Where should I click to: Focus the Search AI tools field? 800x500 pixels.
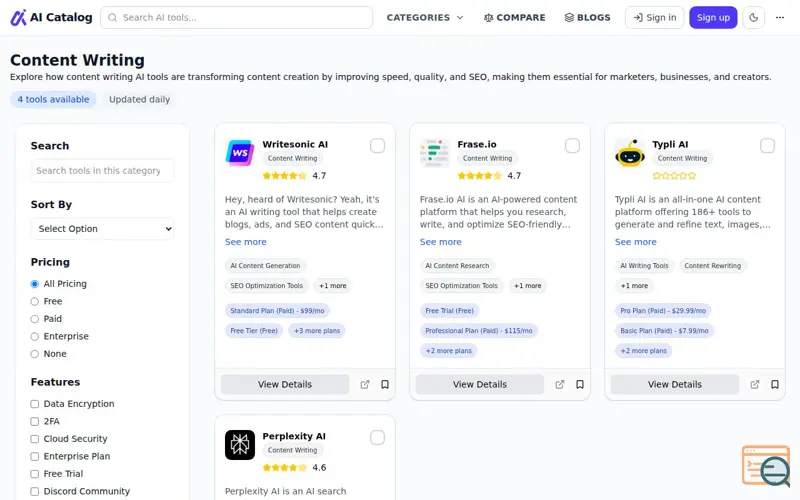(x=236, y=17)
